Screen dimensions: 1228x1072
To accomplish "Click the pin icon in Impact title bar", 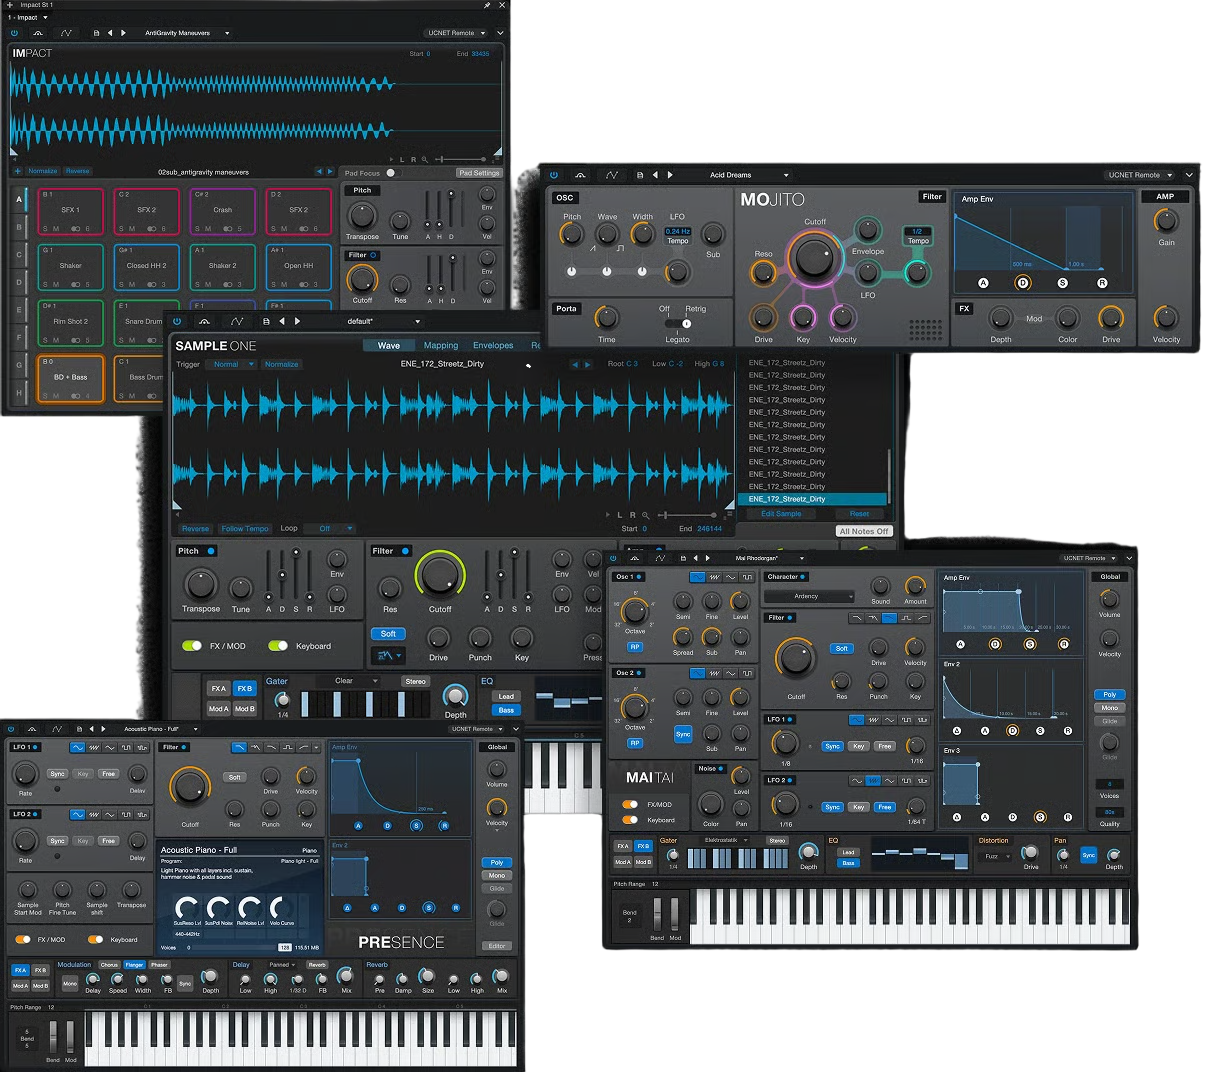I will click(x=487, y=5).
